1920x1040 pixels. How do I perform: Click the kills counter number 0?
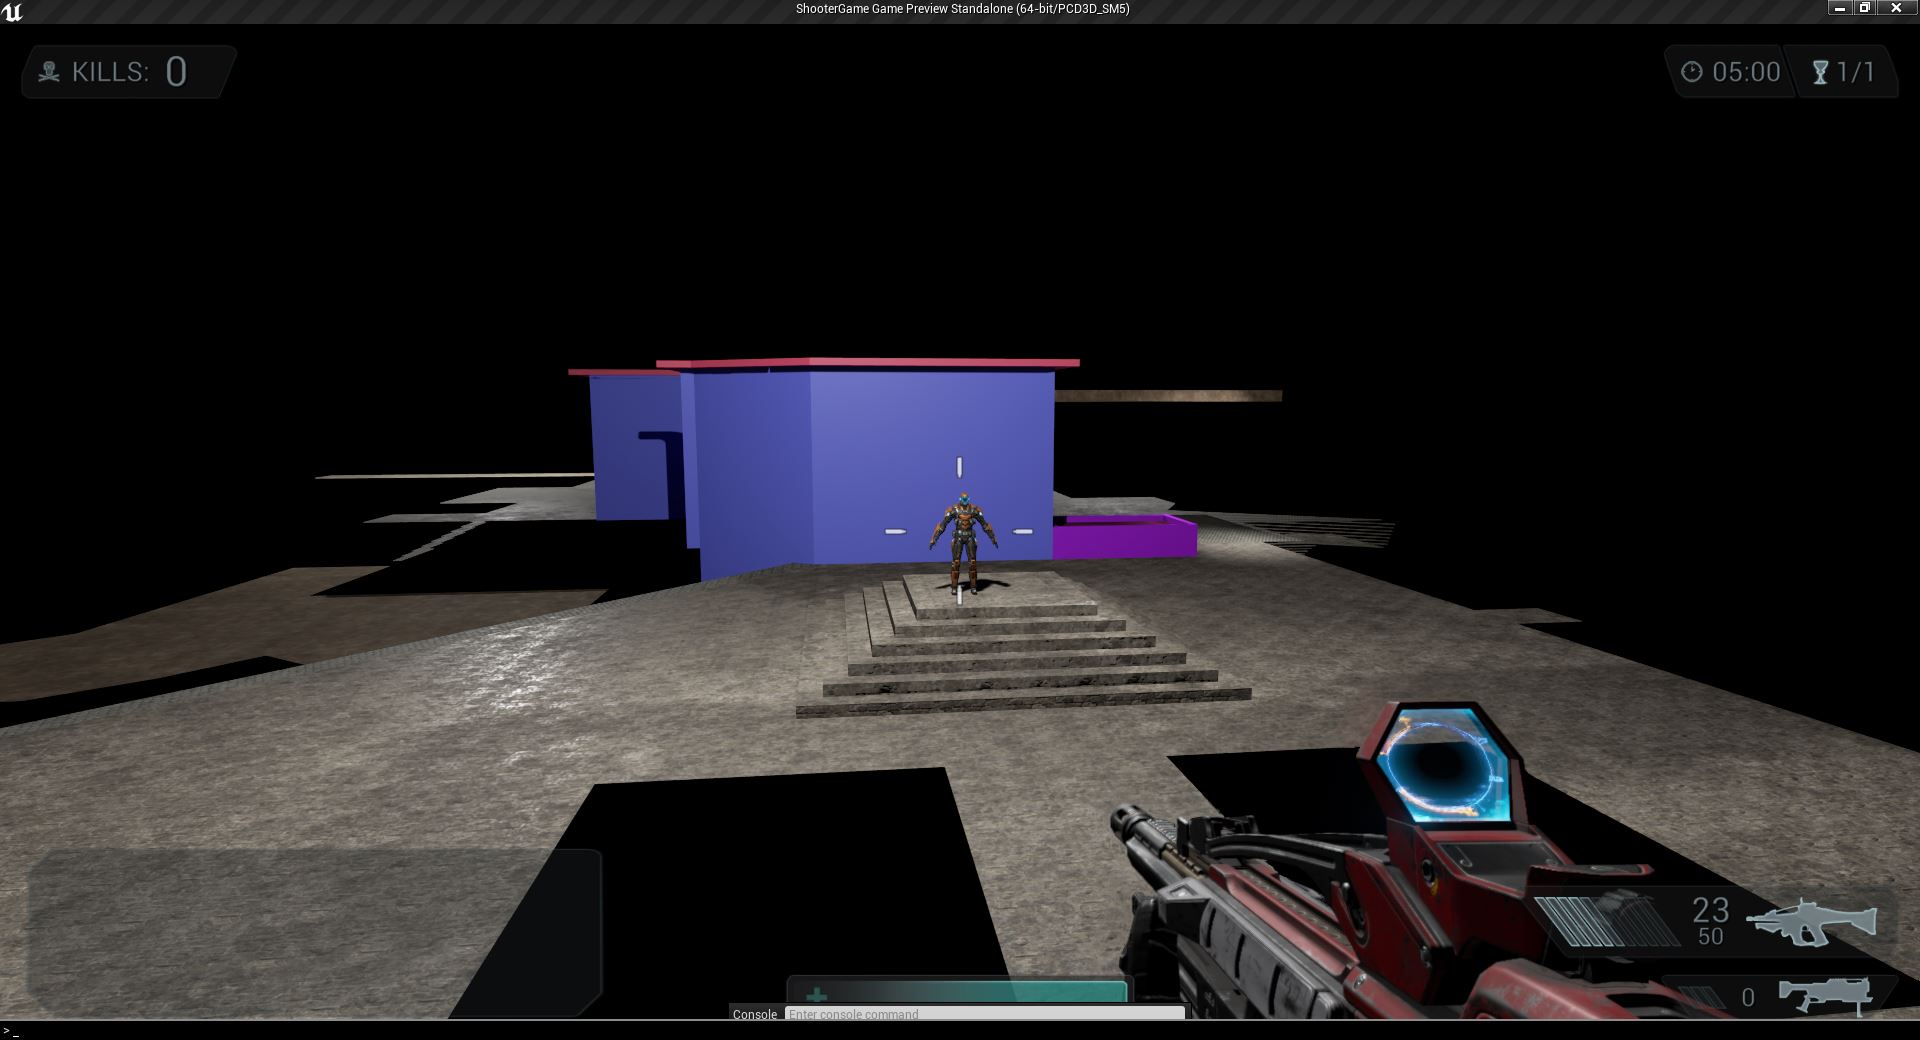176,72
